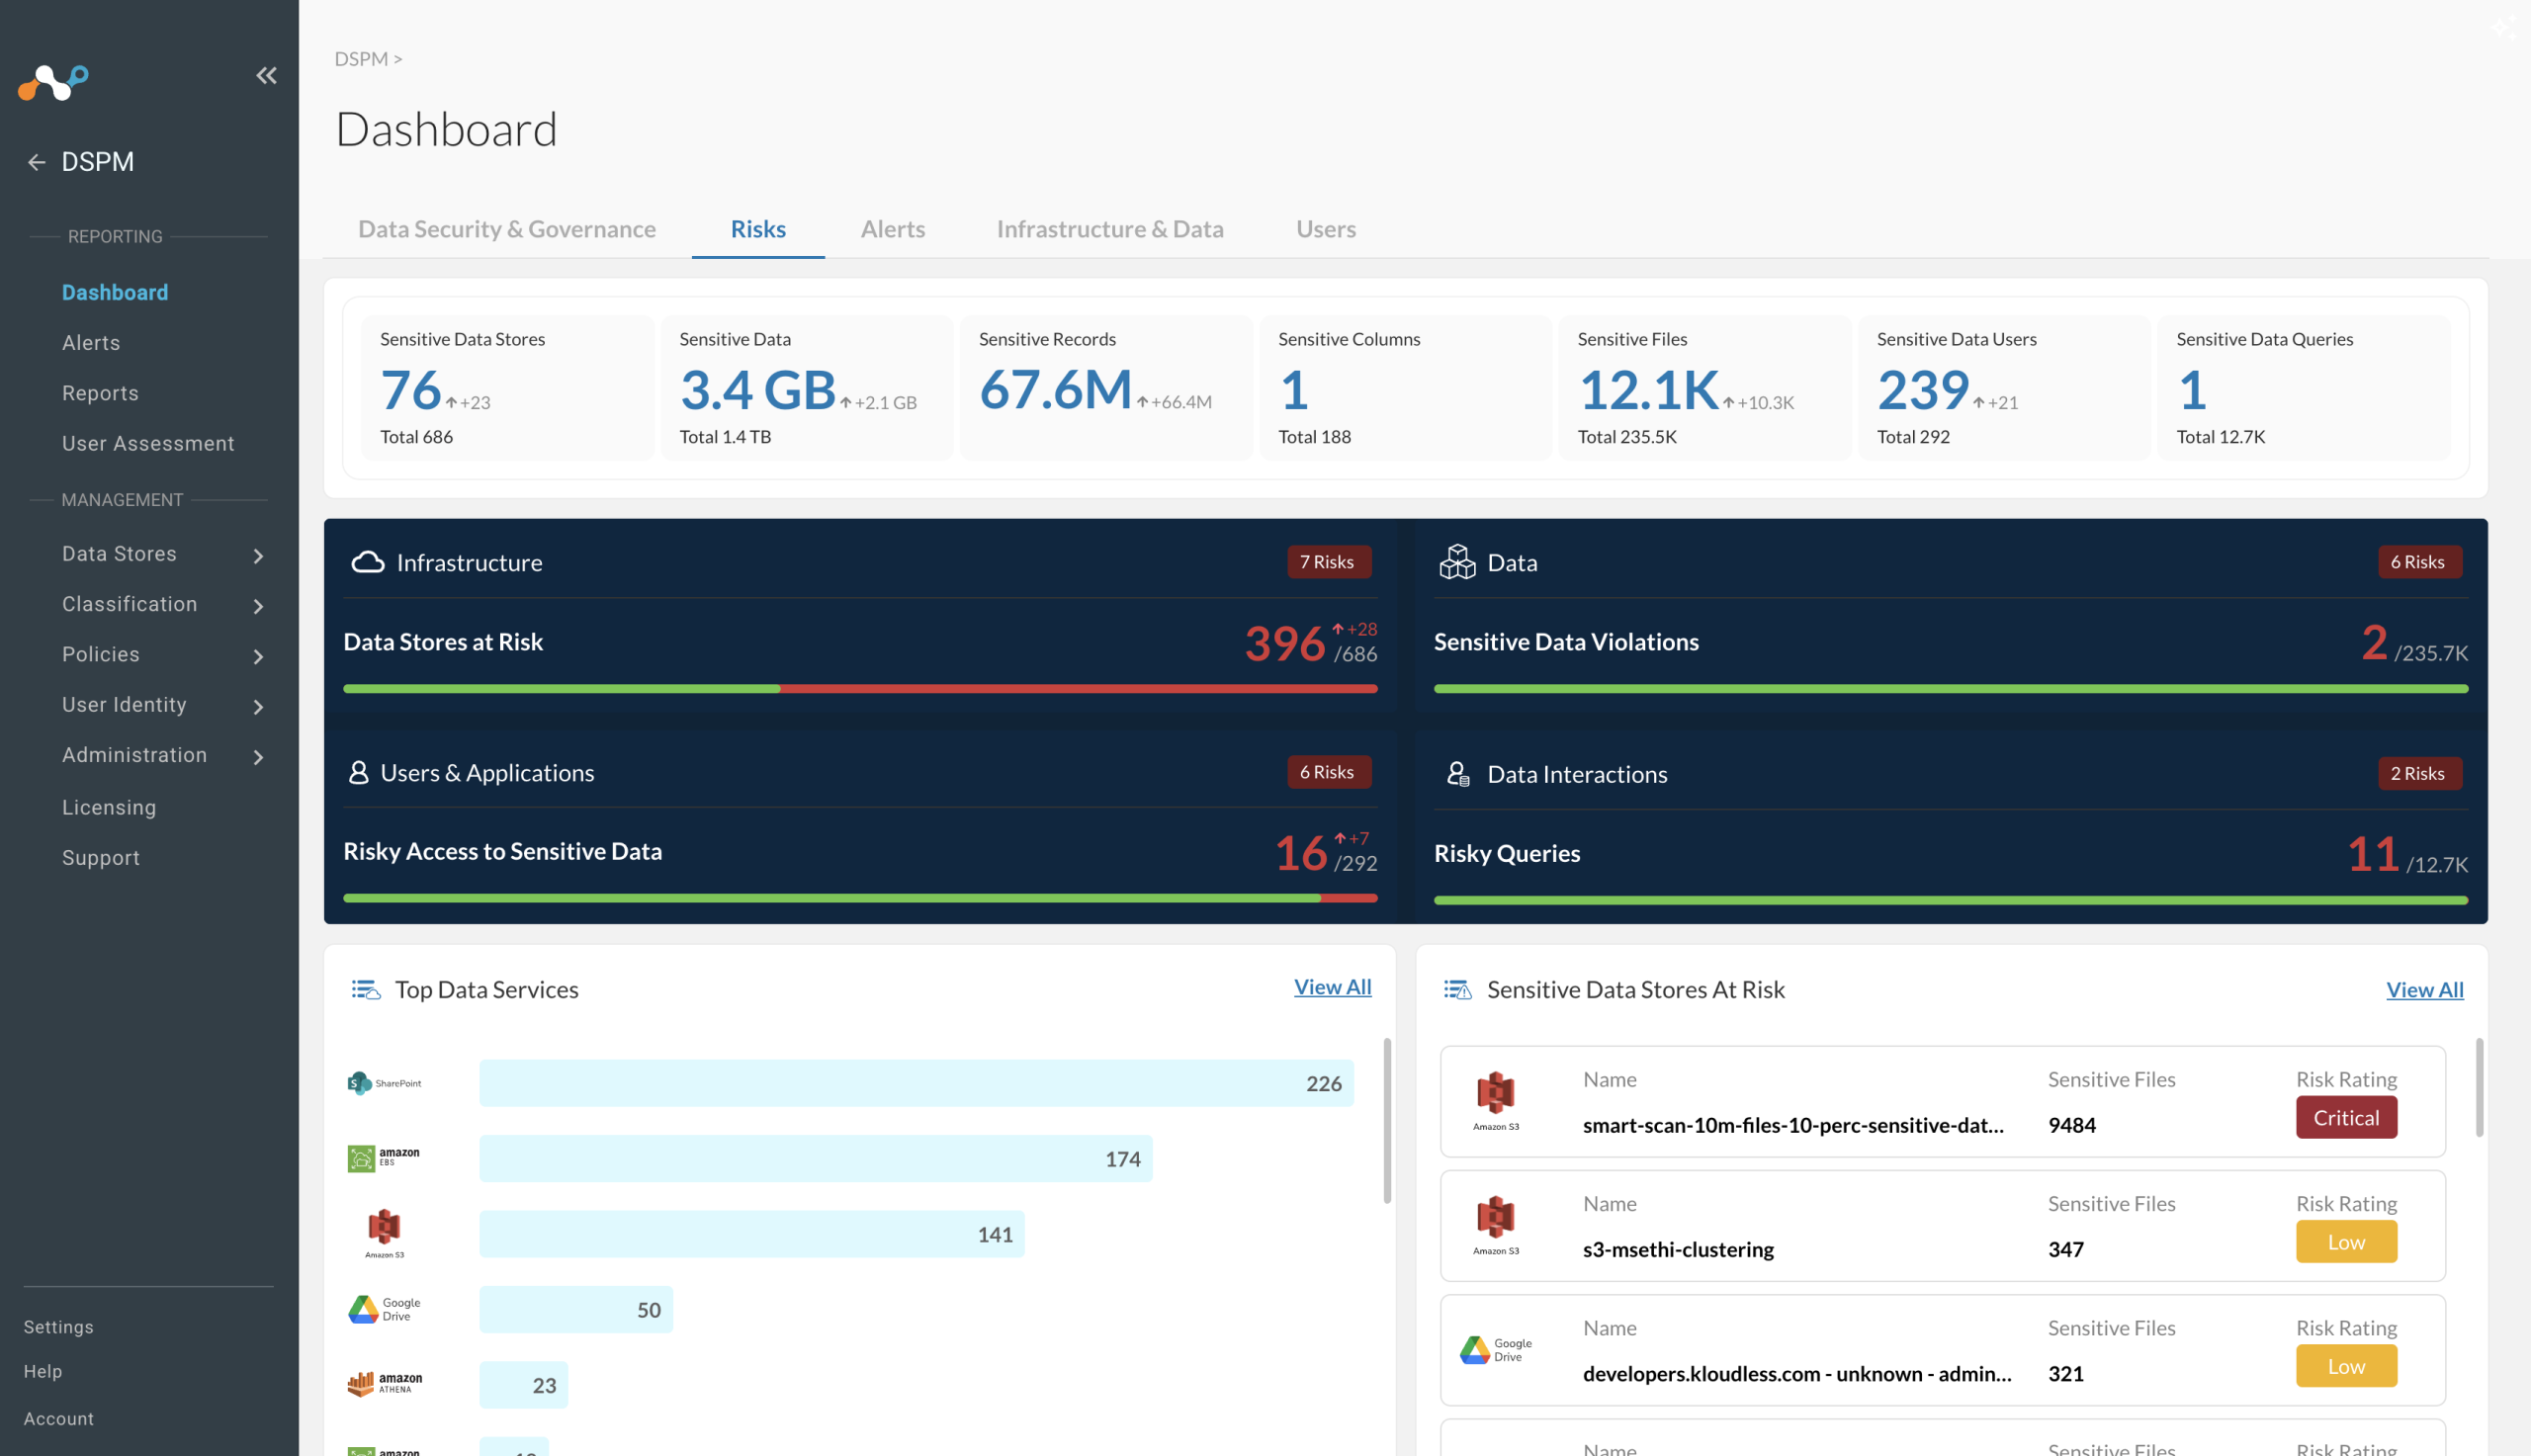Switch to the Alerts tab
Screen dimensions: 2531x1456
tap(892, 229)
